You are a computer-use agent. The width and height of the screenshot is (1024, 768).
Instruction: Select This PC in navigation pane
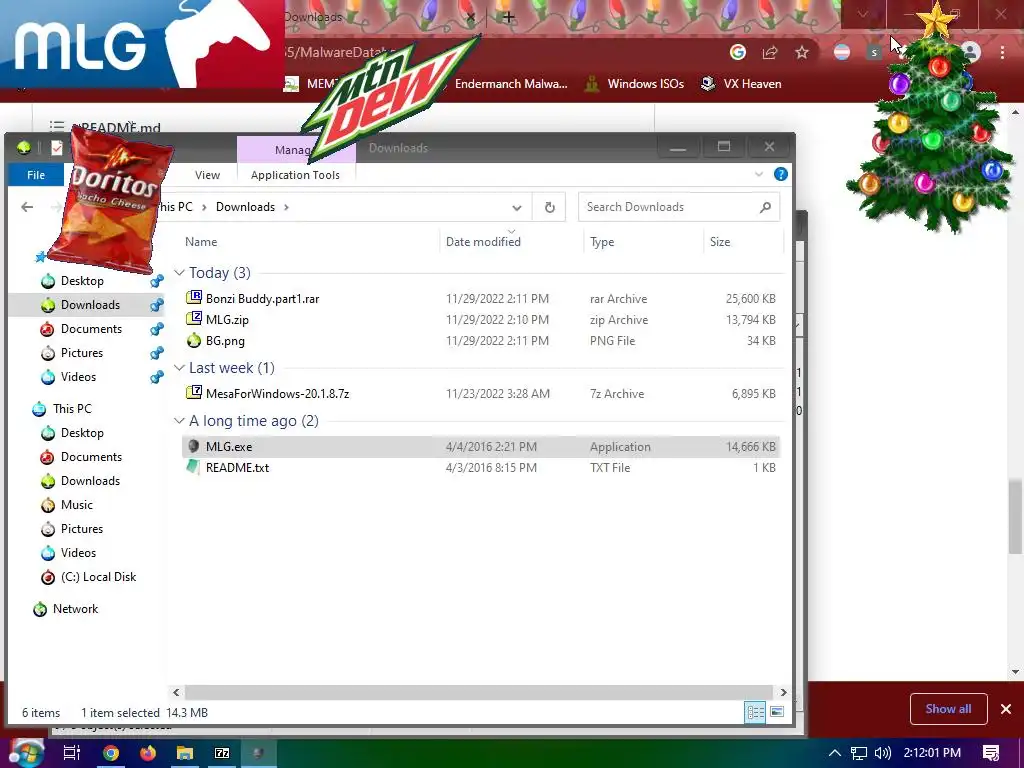point(72,409)
